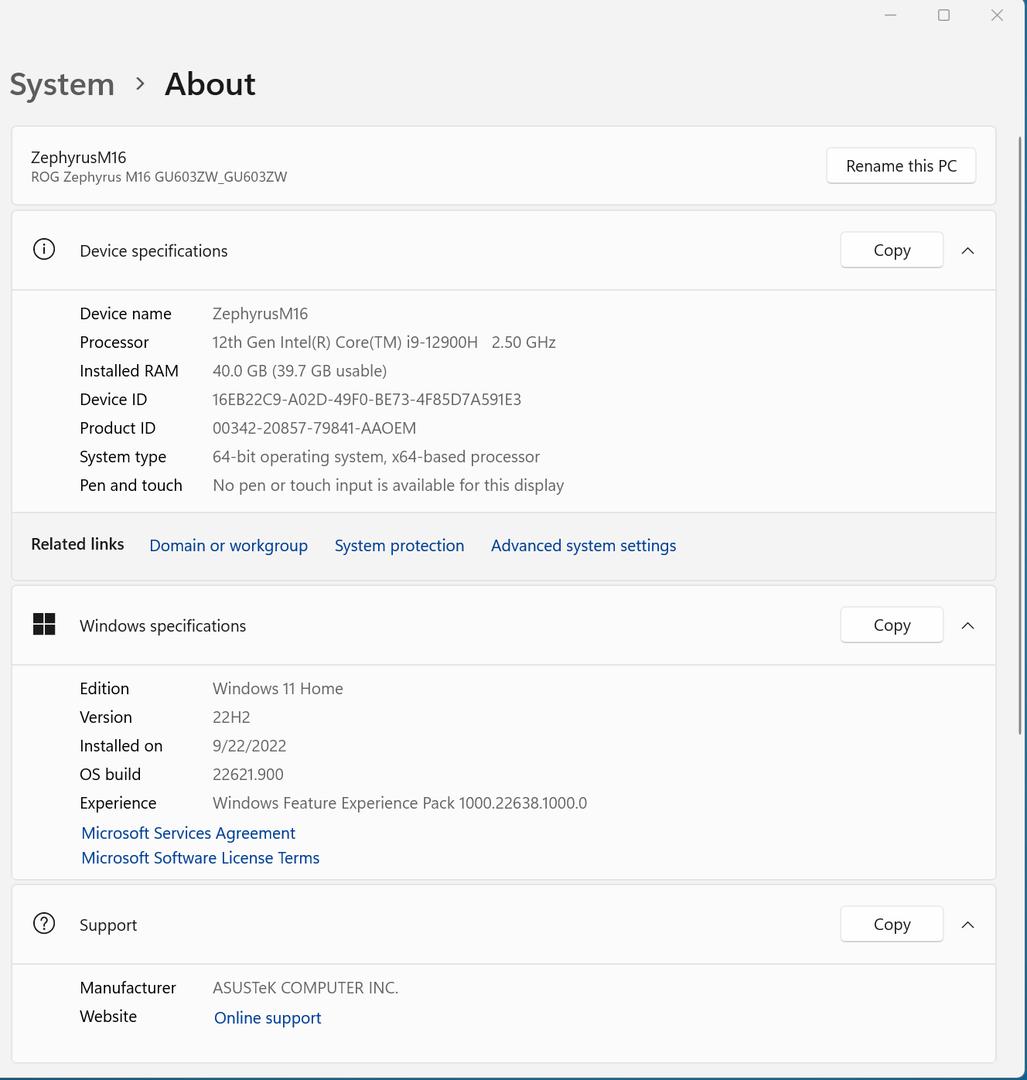Select the model text ROG Zephyrus M16 GU603ZW_GU603ZW
This screenshot has width=1027, height=1080.
(x=159, y=177)
